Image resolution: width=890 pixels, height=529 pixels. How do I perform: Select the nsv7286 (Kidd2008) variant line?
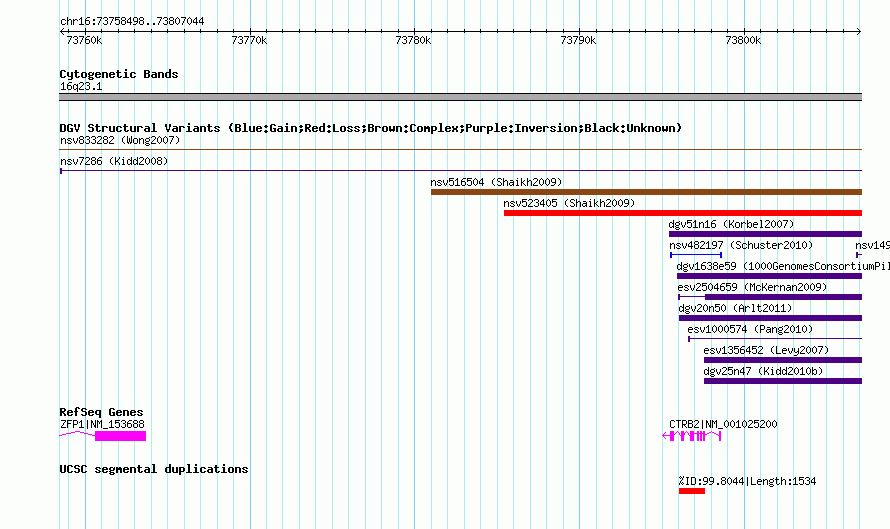pyautogui.click(x=460, y=170)
